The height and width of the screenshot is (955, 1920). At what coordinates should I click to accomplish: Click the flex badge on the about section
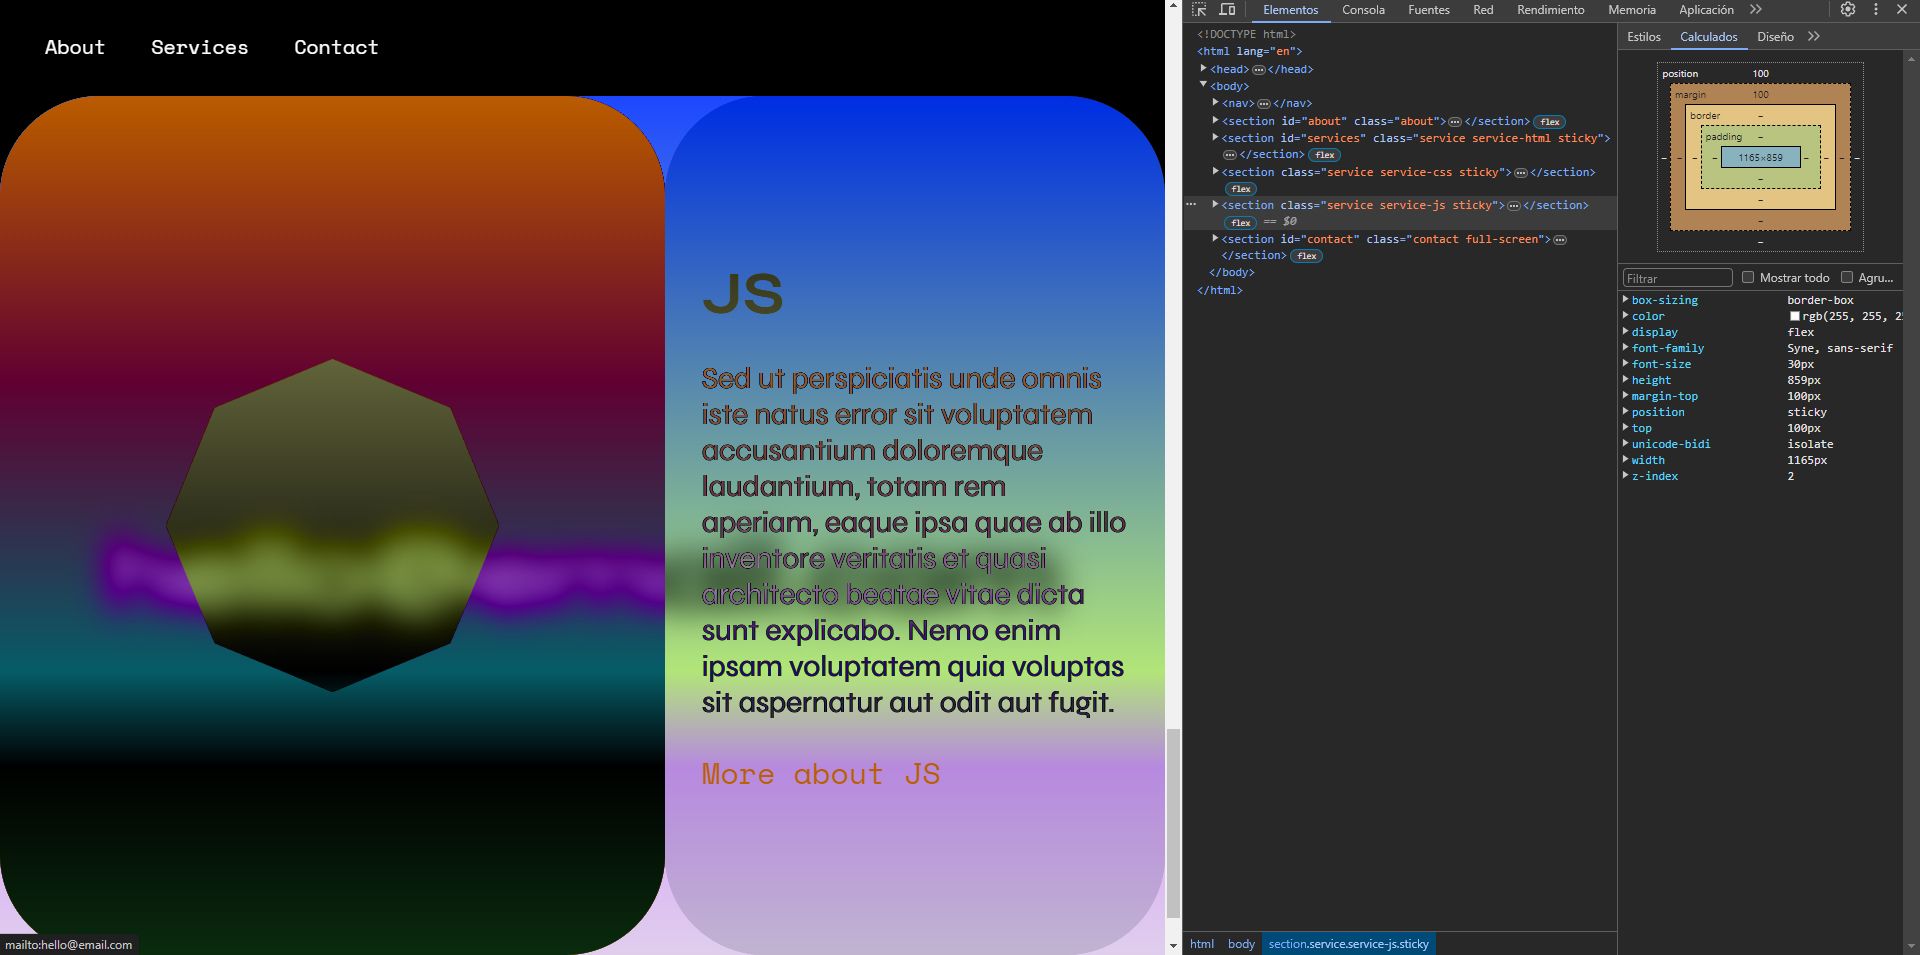1549,122
